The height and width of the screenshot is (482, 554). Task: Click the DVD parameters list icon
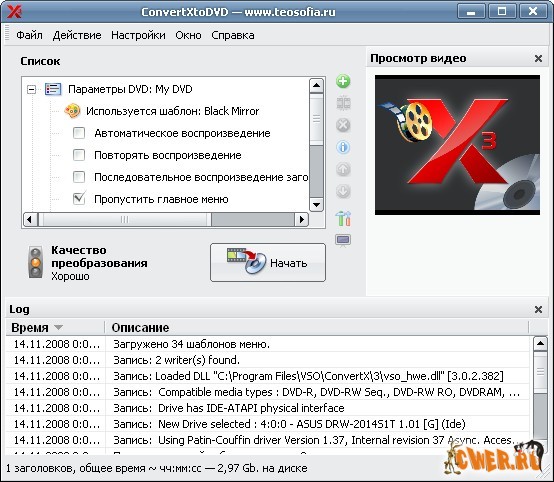click(x=53, y=89)
